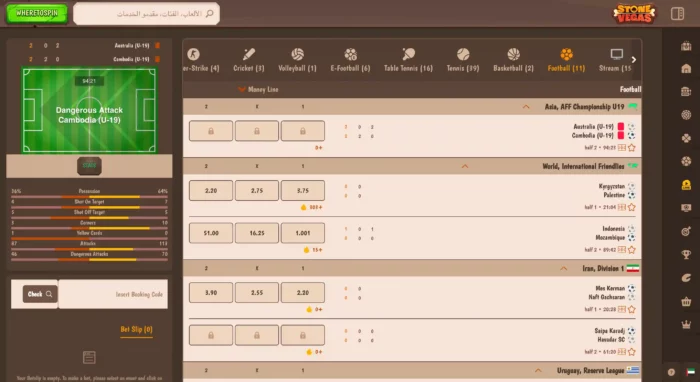Image resolution: width=700 pixels, height=382 pixels.
Task: Open the UAE flag language selector
Action: pos(691,372)
